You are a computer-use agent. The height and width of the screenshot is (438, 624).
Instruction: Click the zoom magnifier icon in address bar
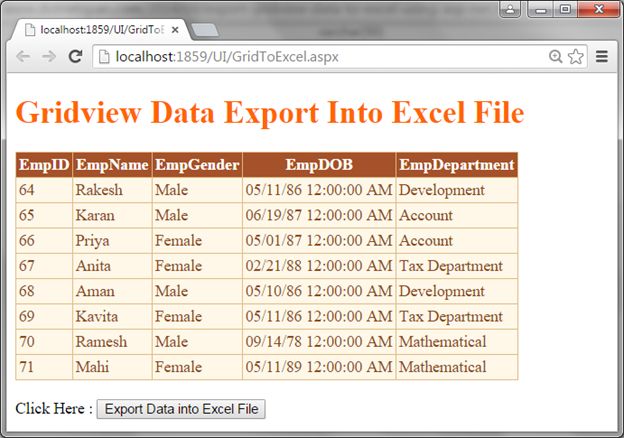[x=556, y=56]
